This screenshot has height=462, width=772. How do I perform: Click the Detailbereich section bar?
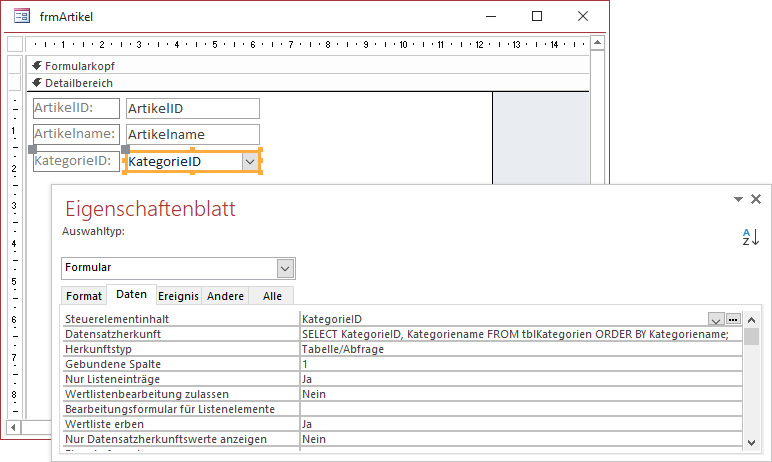tap(308, 83)
